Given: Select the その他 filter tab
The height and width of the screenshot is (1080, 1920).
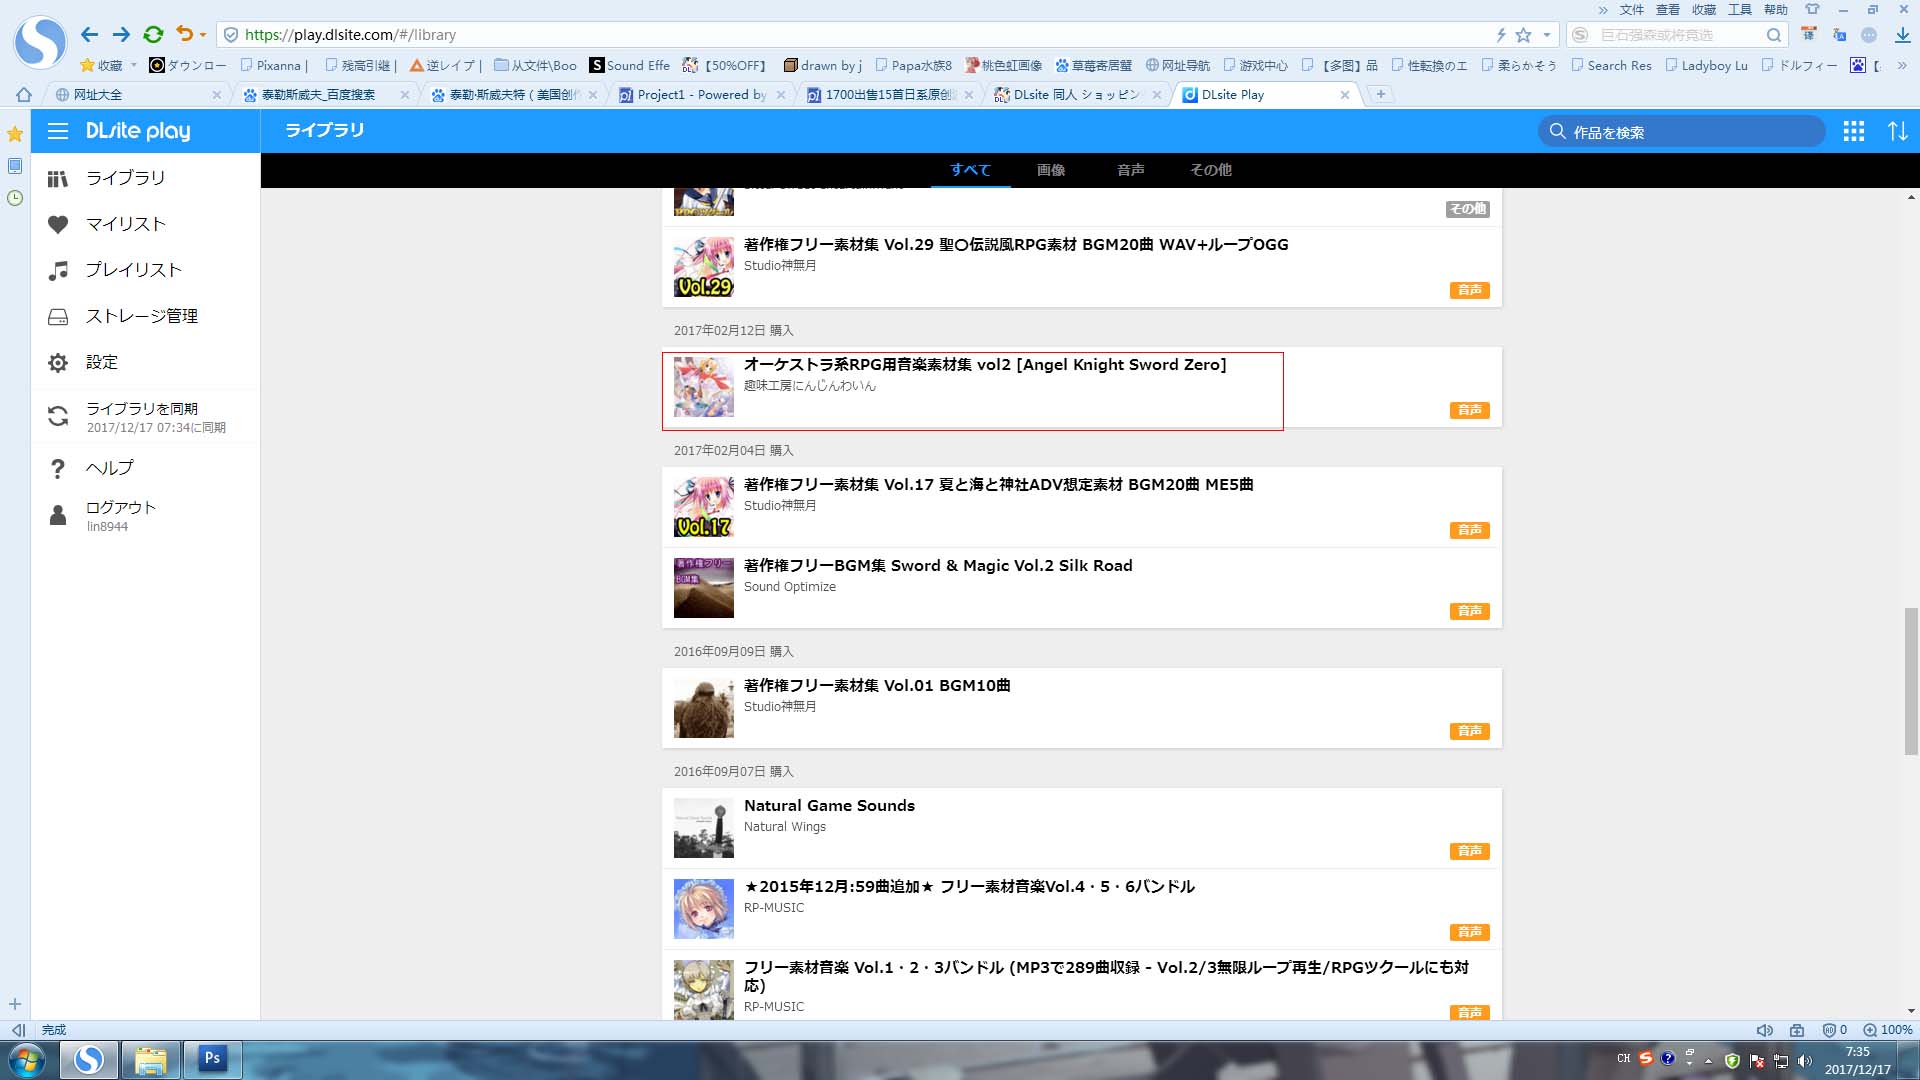Looking at the screenshot, I should (1211, 170).
